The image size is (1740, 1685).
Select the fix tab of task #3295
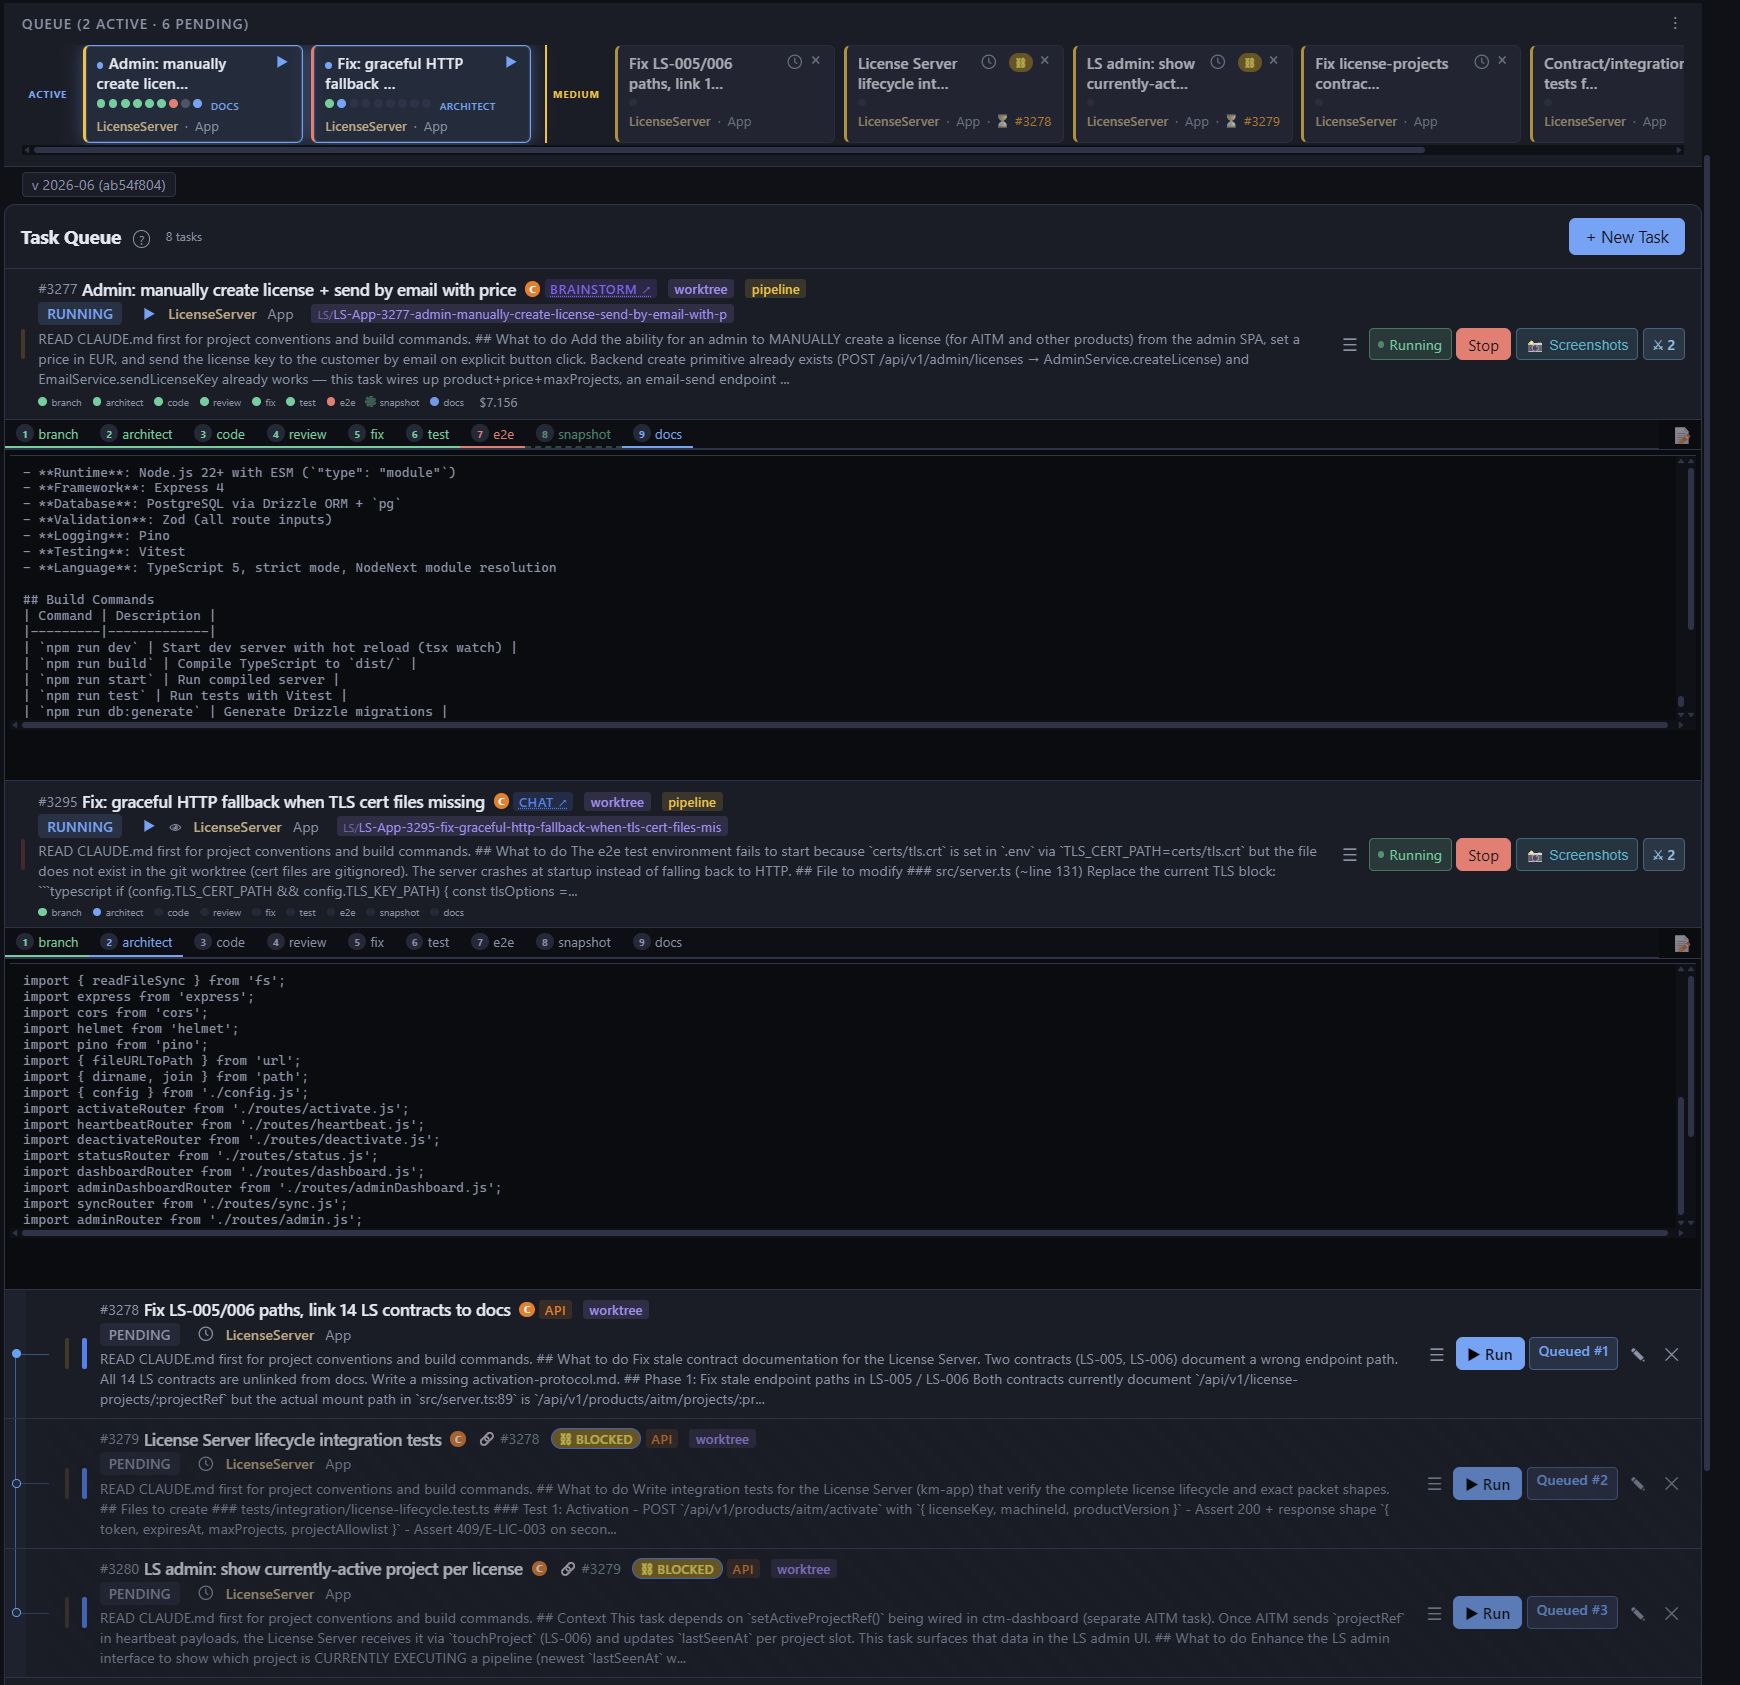(367, 942)
